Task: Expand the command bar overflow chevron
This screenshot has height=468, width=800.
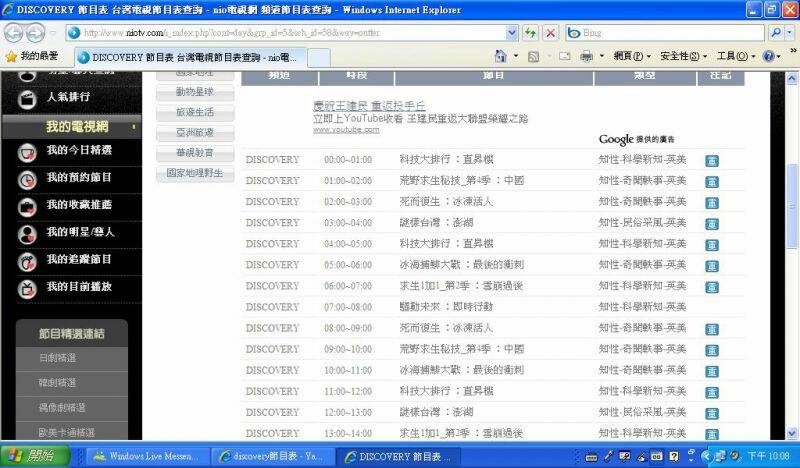Action: tap(793, 51)
